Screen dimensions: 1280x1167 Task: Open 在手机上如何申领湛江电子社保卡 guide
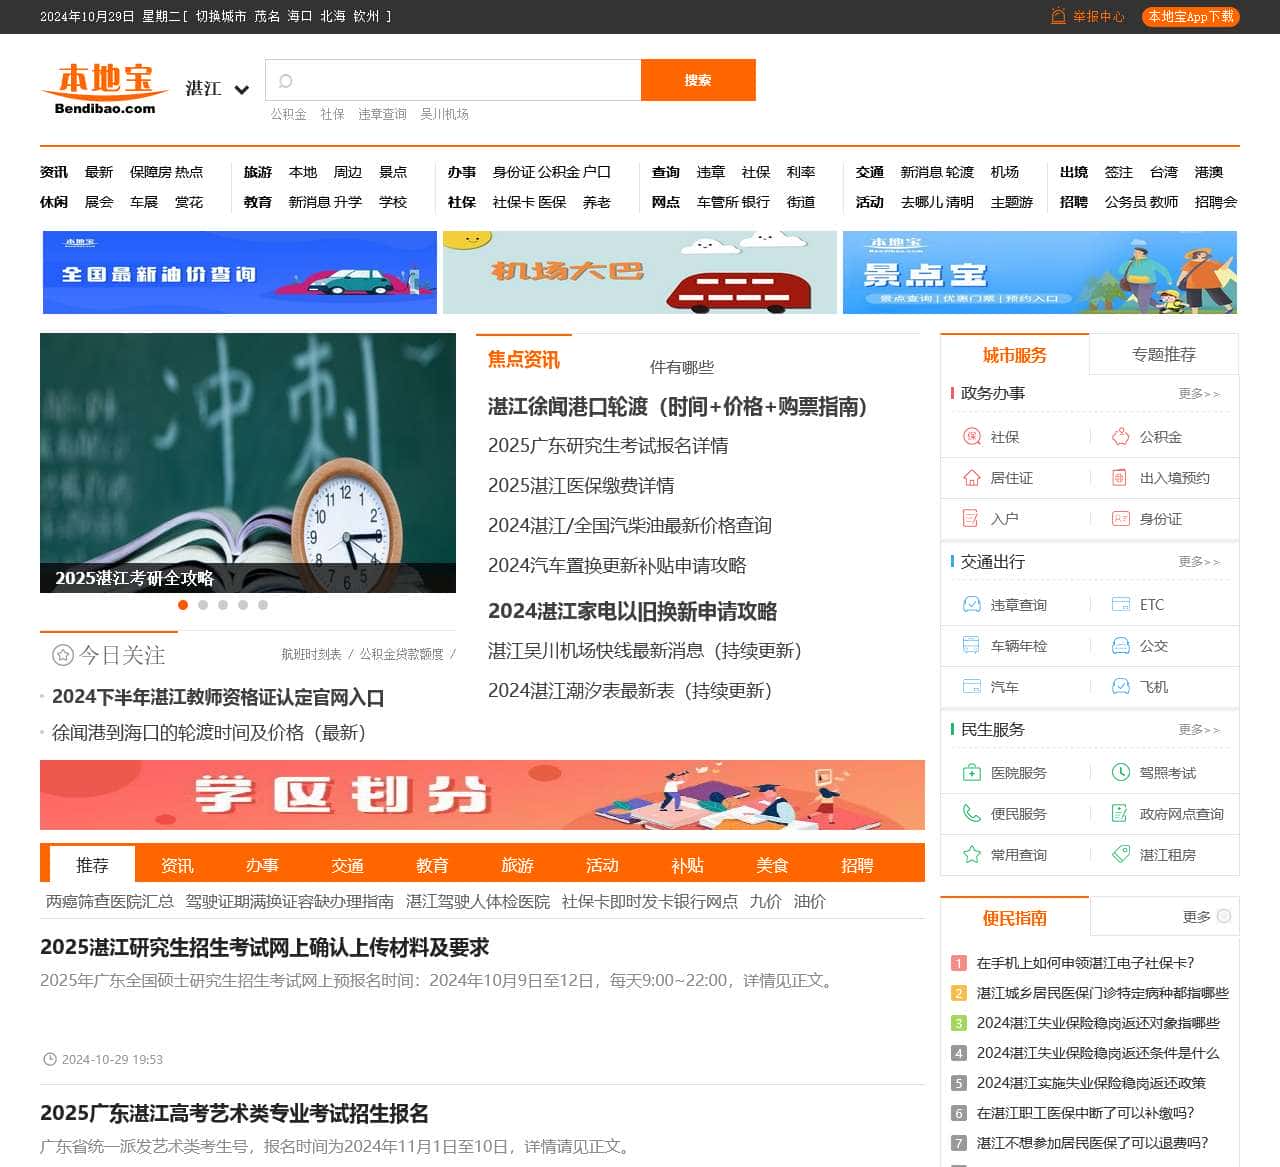(x=1085, y=963)
